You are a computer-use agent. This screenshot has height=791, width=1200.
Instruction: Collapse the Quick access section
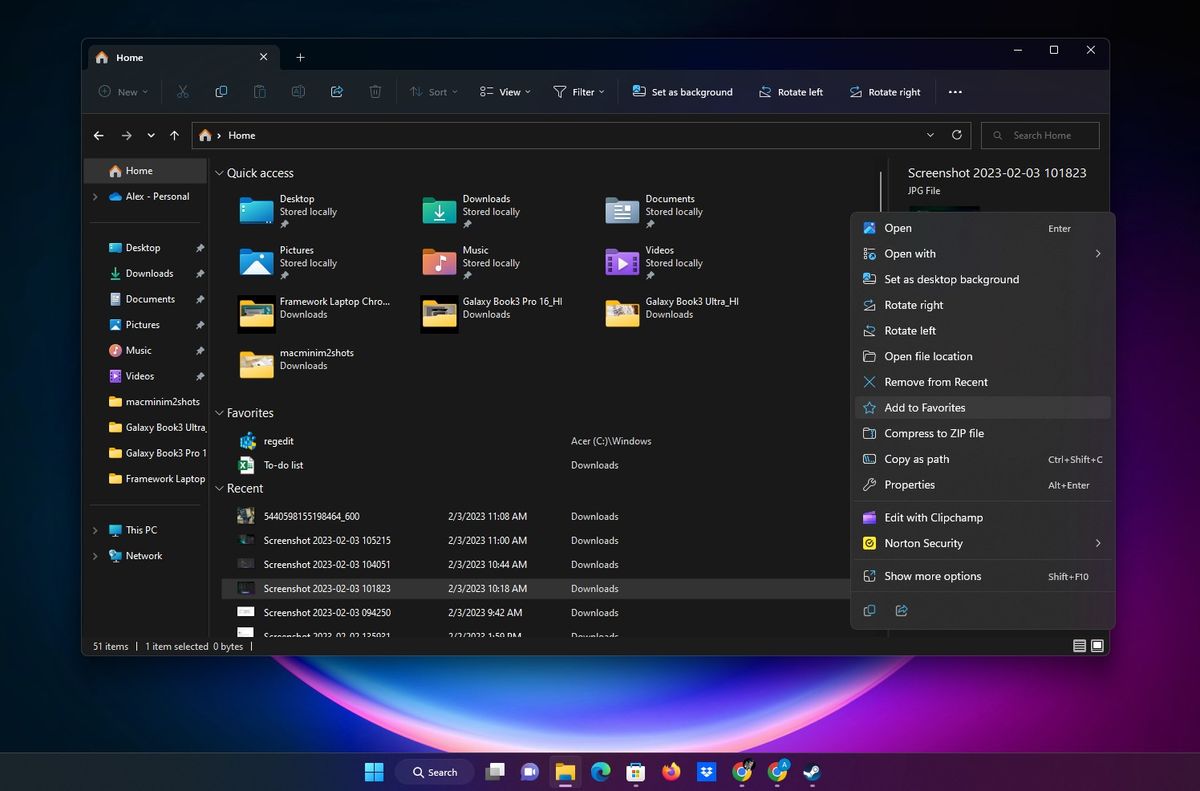pos(218,172)
